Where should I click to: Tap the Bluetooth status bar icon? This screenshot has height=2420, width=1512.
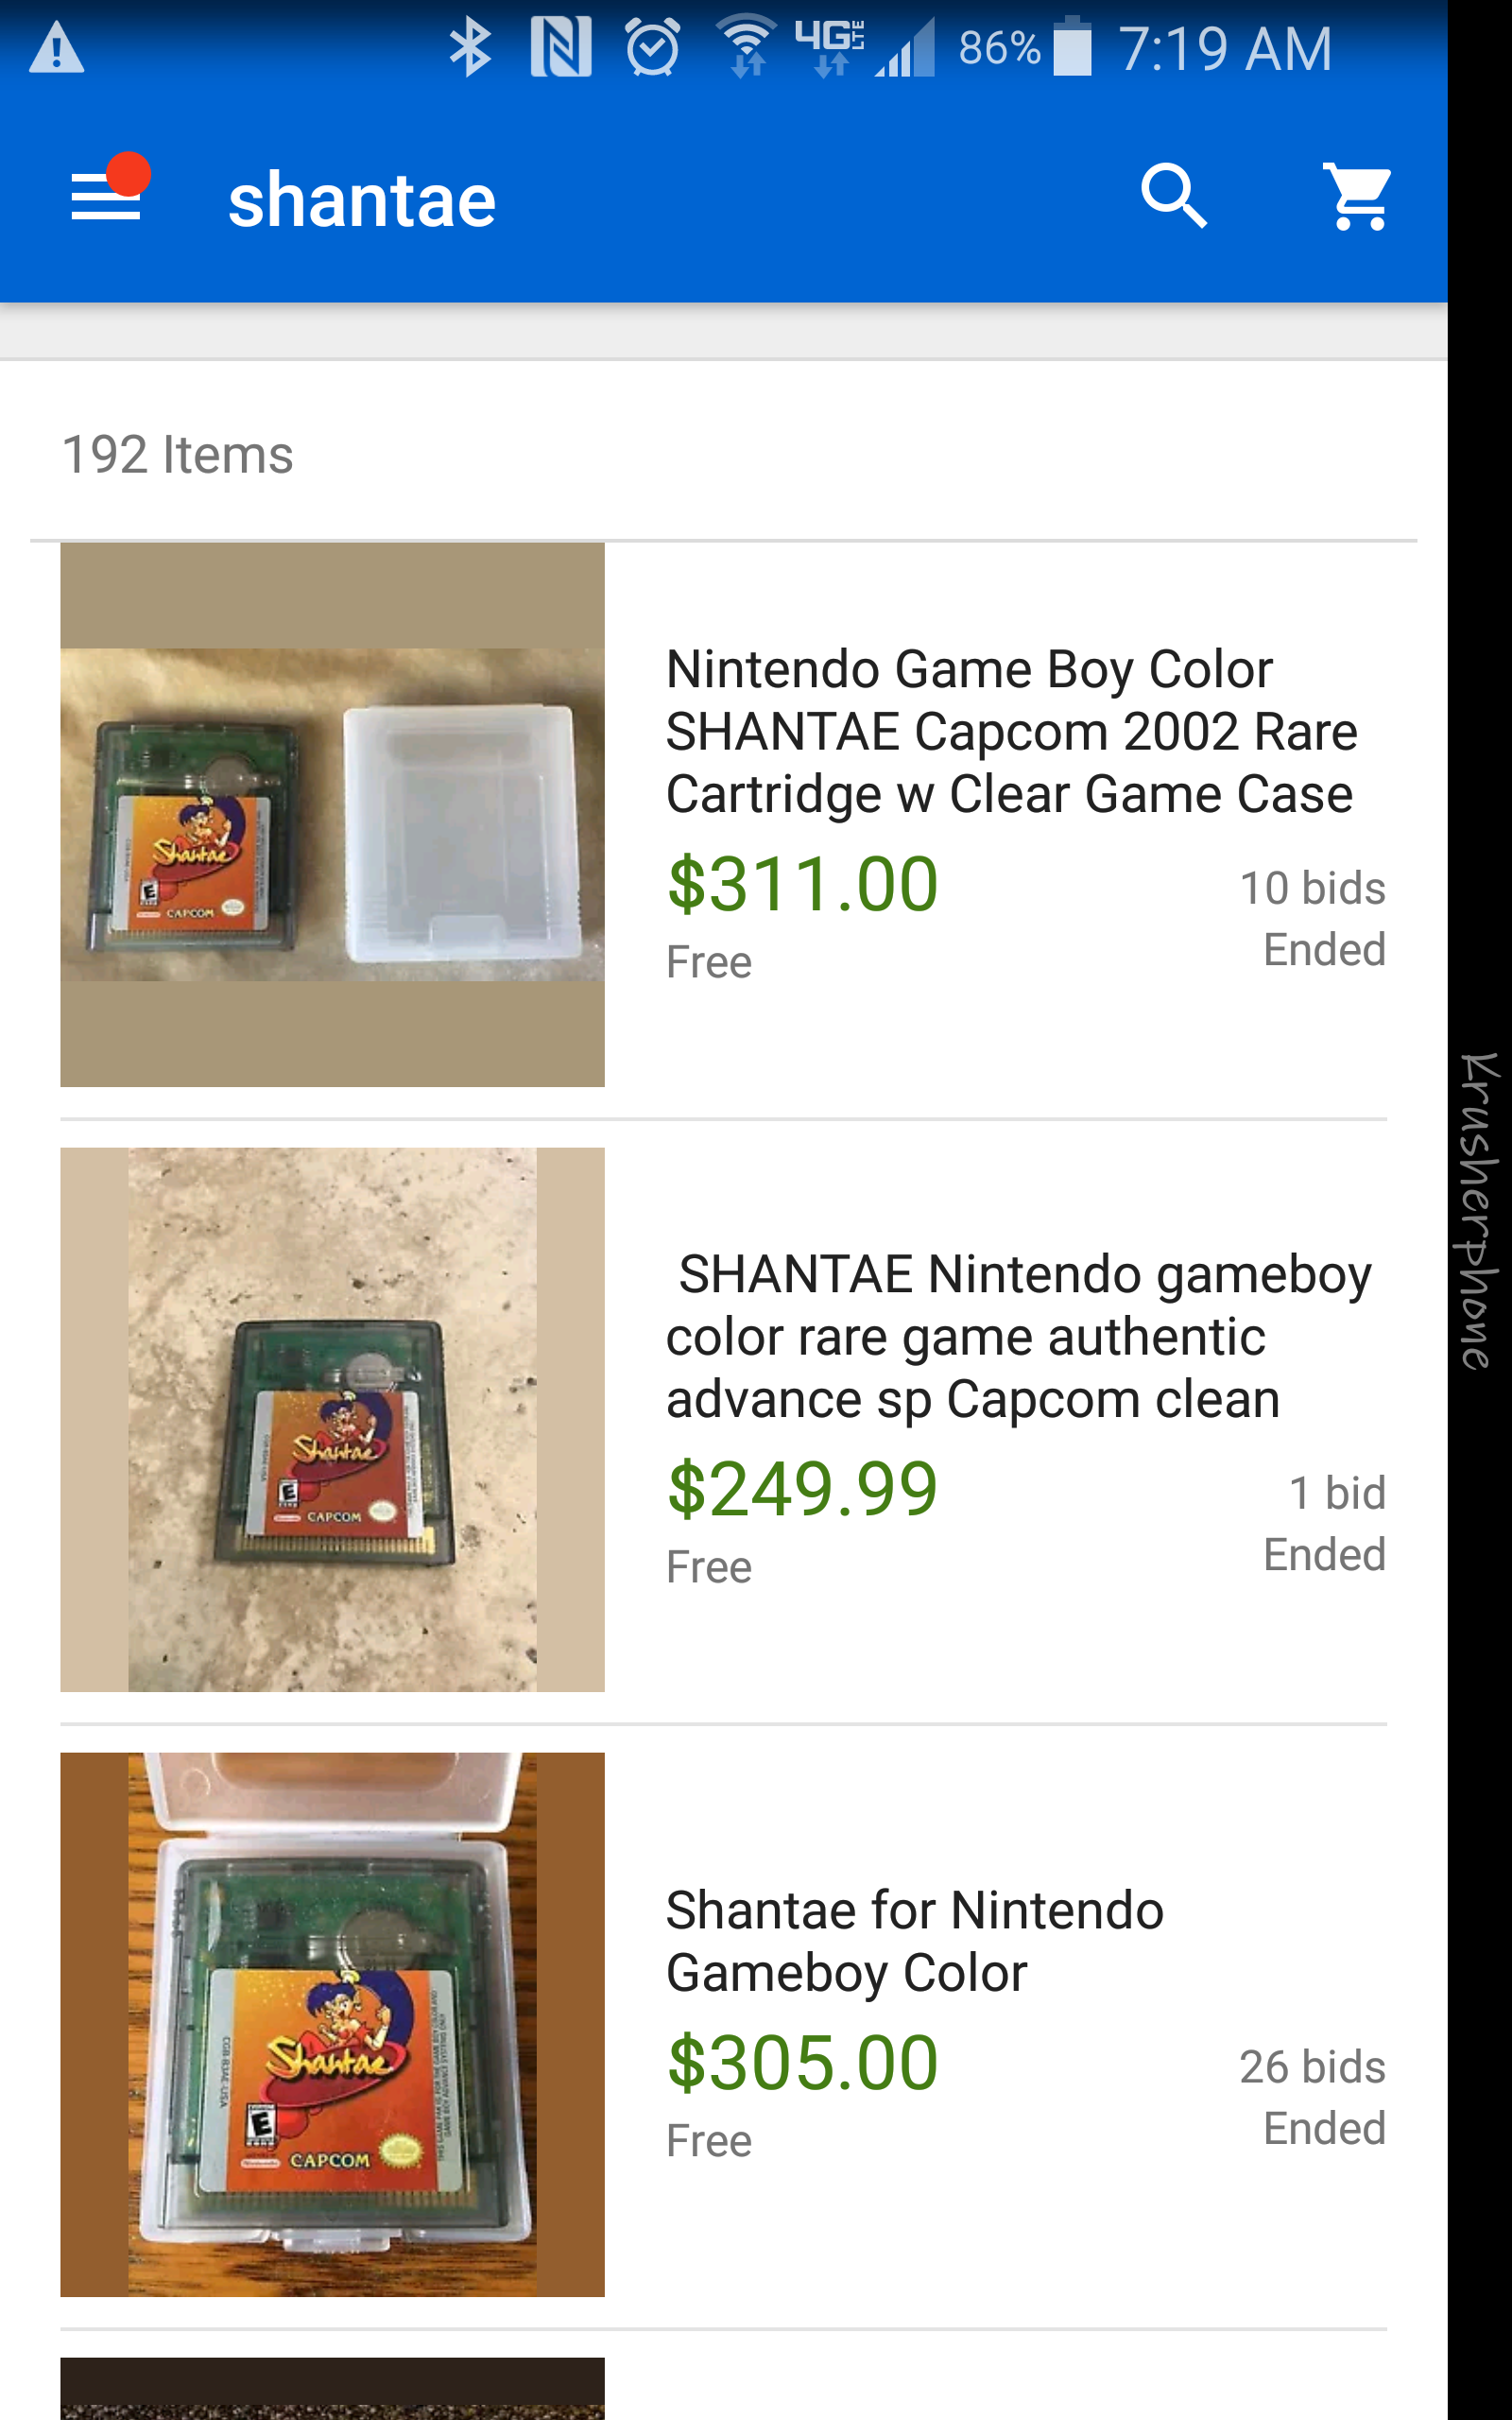(469, 48)
